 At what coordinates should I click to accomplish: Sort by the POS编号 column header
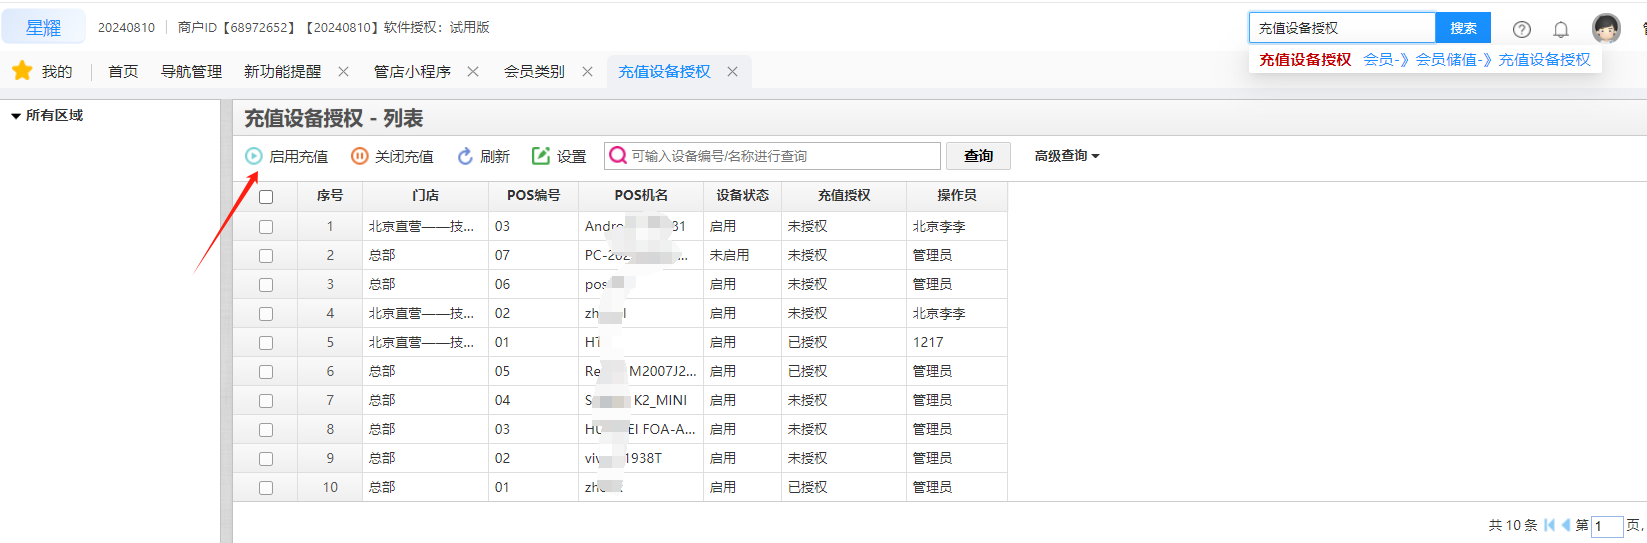pos(533,196)
